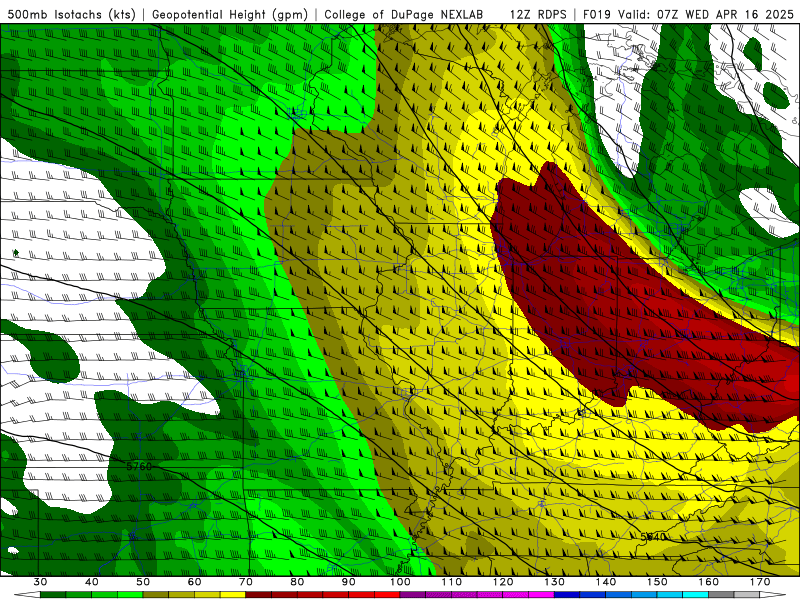The image size is (800, 600).
Task: Click the 130 label on the color scale
Action: [554, 582]
